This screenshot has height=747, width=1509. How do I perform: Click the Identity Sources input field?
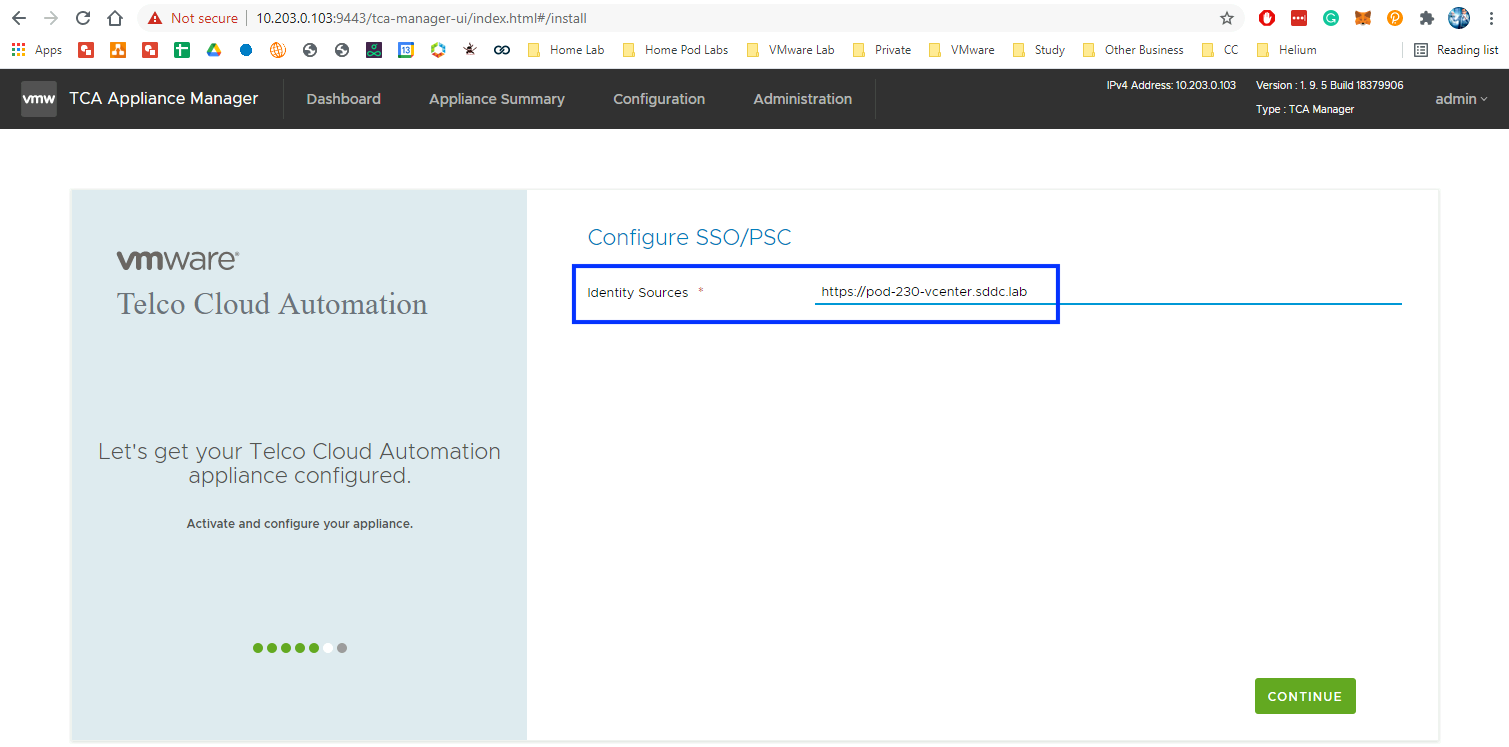(x=1107, y=292)
